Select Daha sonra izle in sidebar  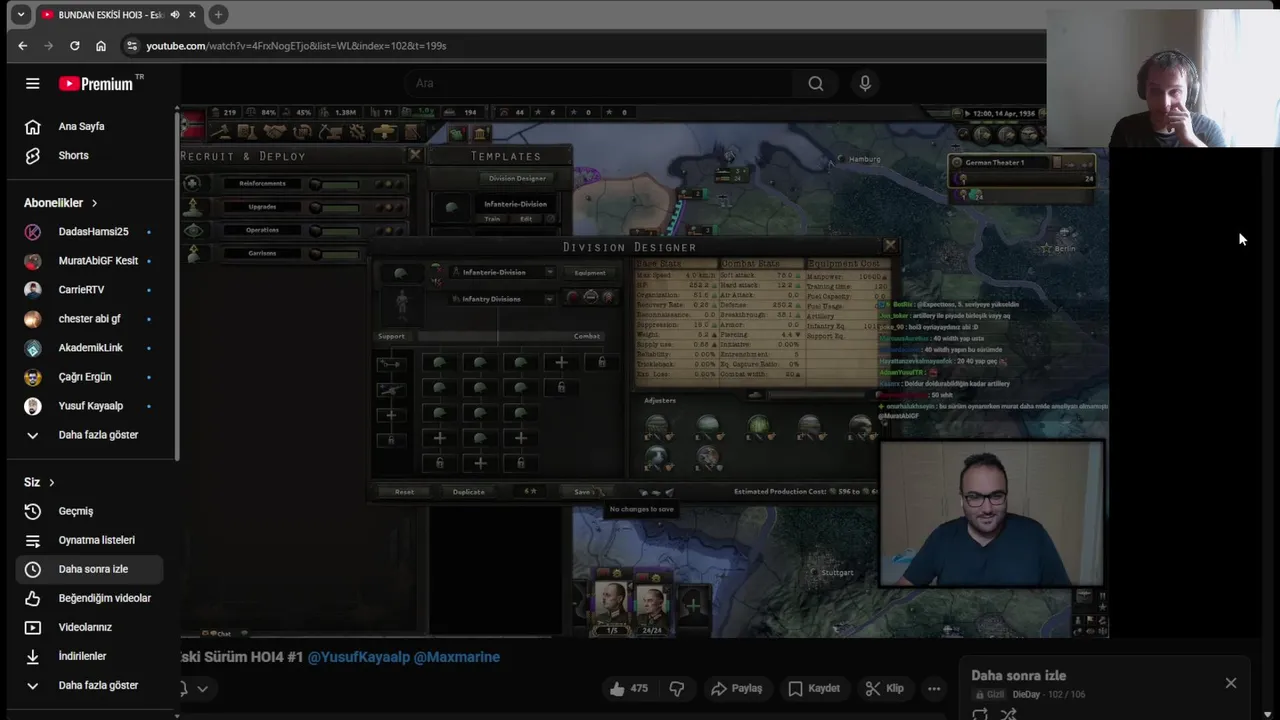[x=89, y=569]
